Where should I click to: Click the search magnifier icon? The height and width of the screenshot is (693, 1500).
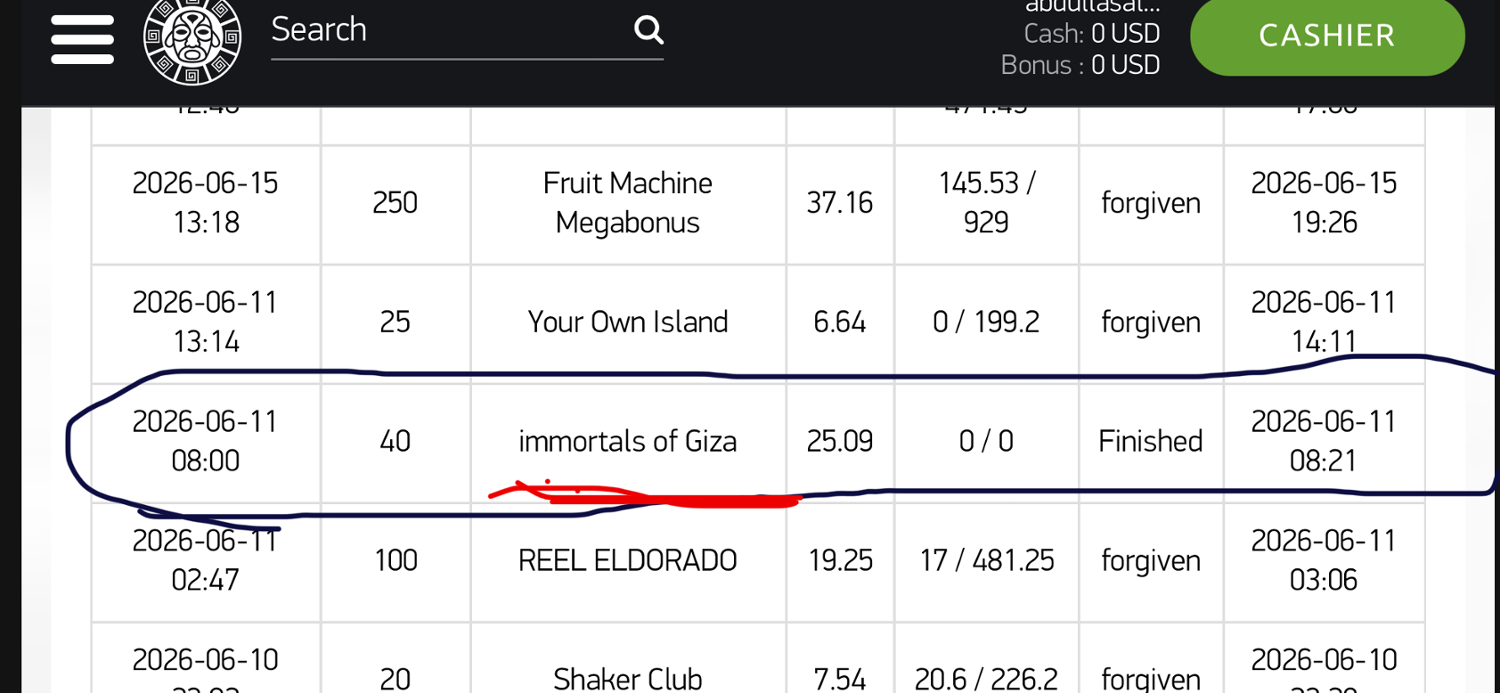[648, 30]
